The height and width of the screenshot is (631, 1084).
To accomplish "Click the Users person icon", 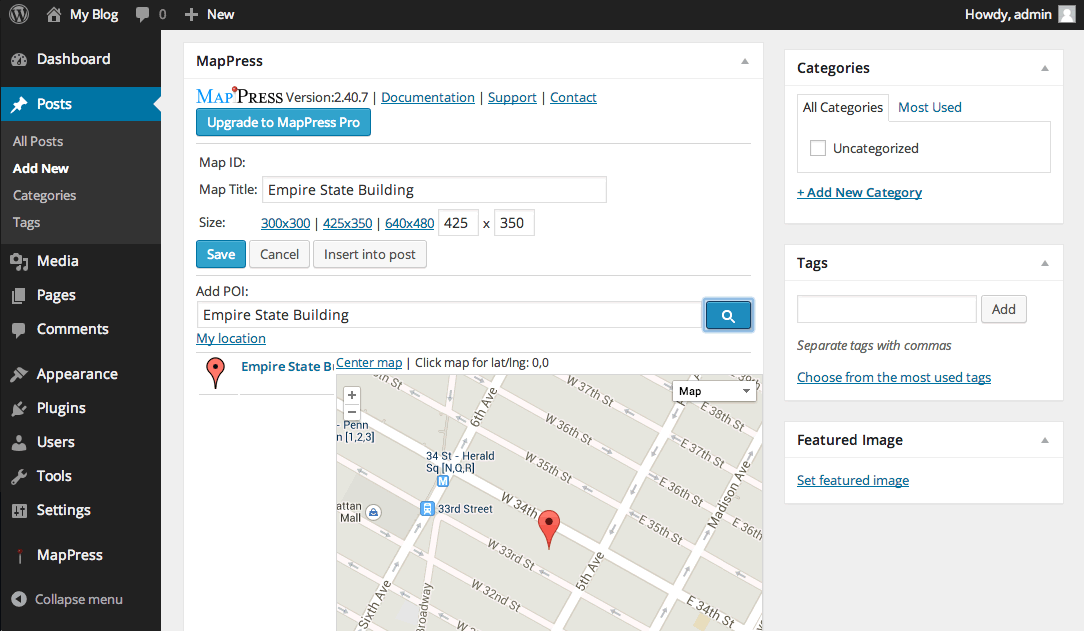I will click(x=19, y=442).
